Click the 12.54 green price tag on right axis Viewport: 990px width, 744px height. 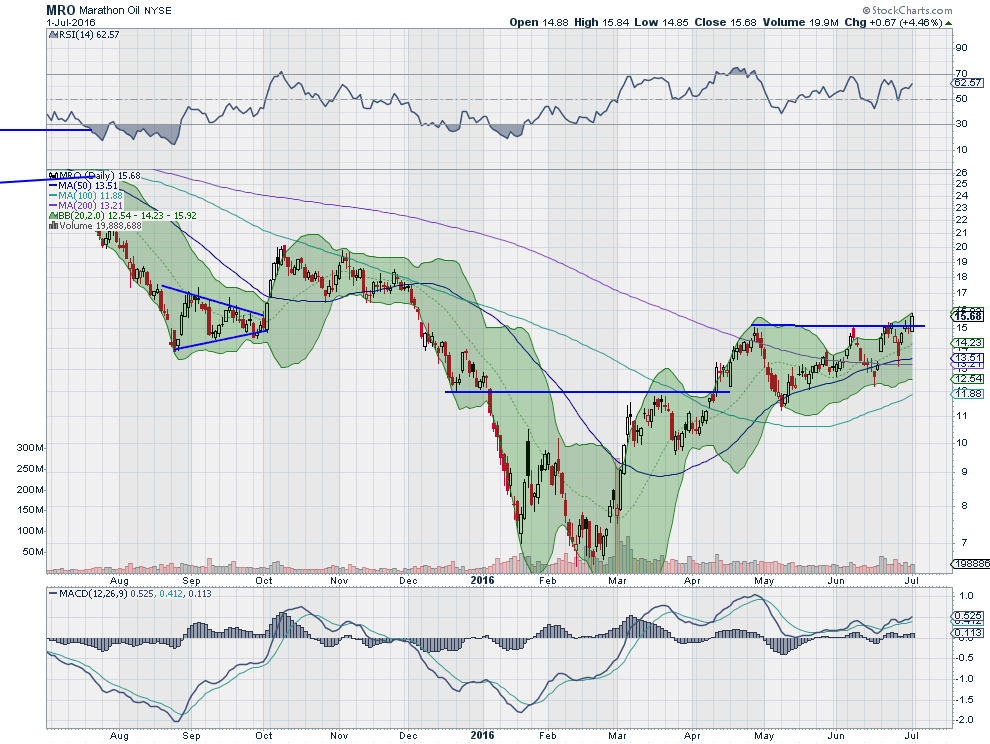[x=969, y=378]
